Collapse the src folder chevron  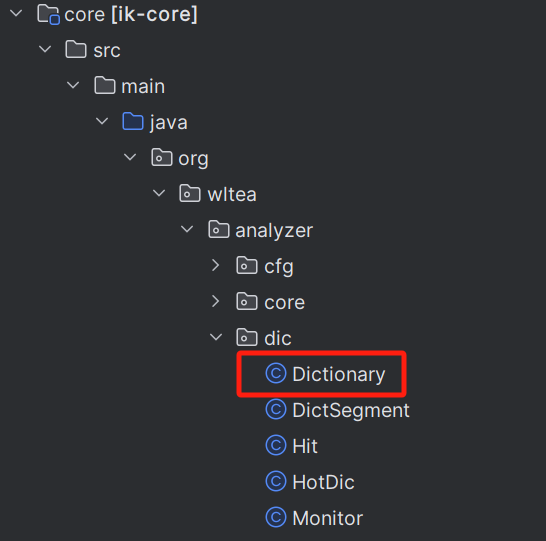(x=45, y=49)
